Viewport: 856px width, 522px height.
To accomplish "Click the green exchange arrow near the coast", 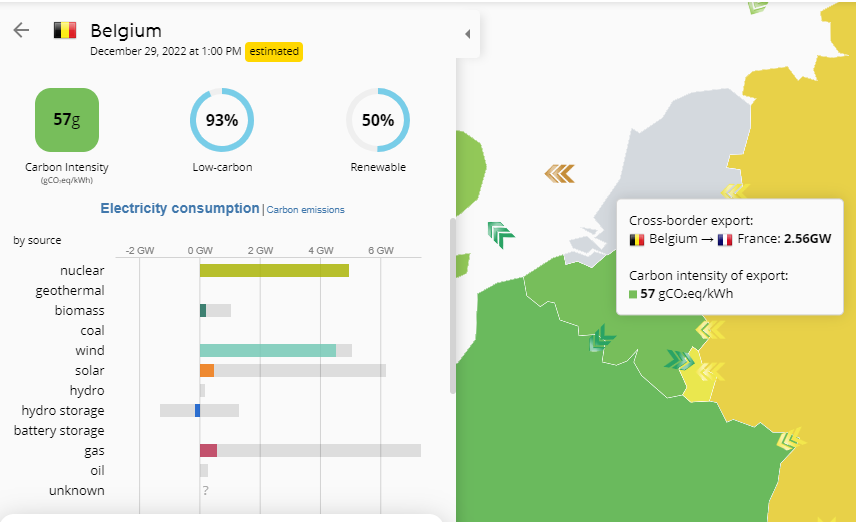I will click(x=501, y=235).
